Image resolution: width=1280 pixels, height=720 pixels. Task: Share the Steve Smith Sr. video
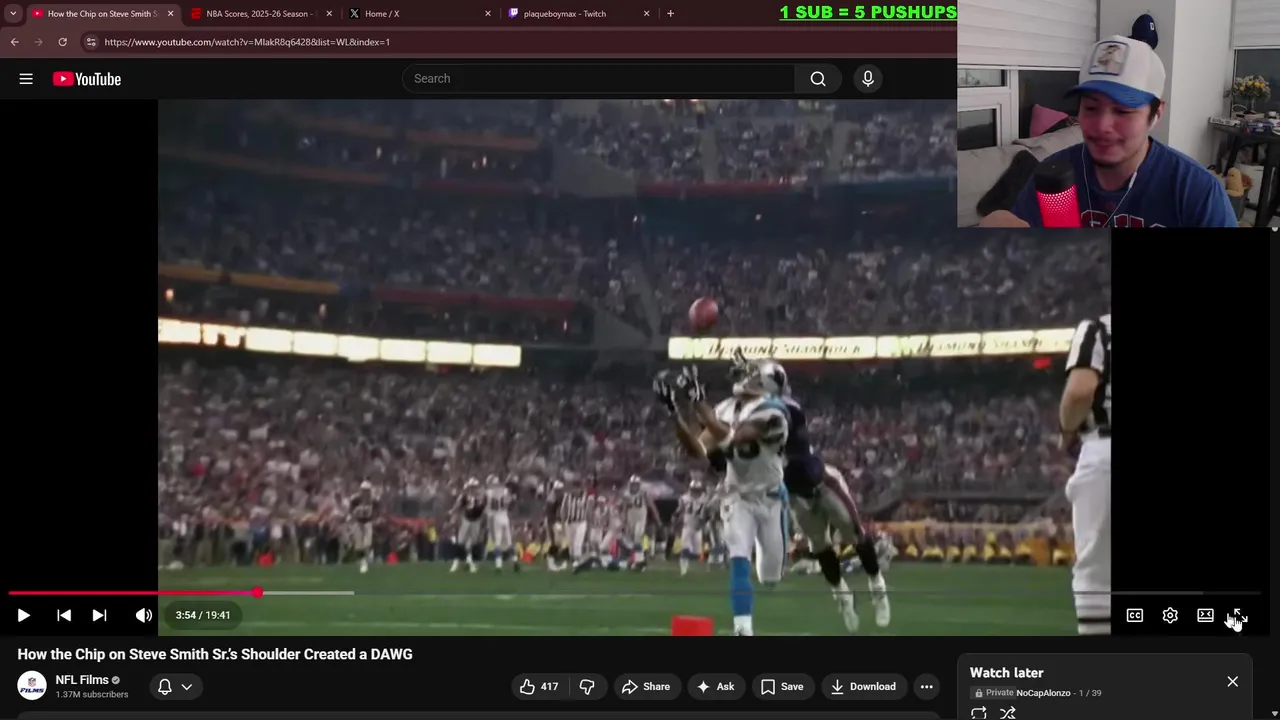645,686
